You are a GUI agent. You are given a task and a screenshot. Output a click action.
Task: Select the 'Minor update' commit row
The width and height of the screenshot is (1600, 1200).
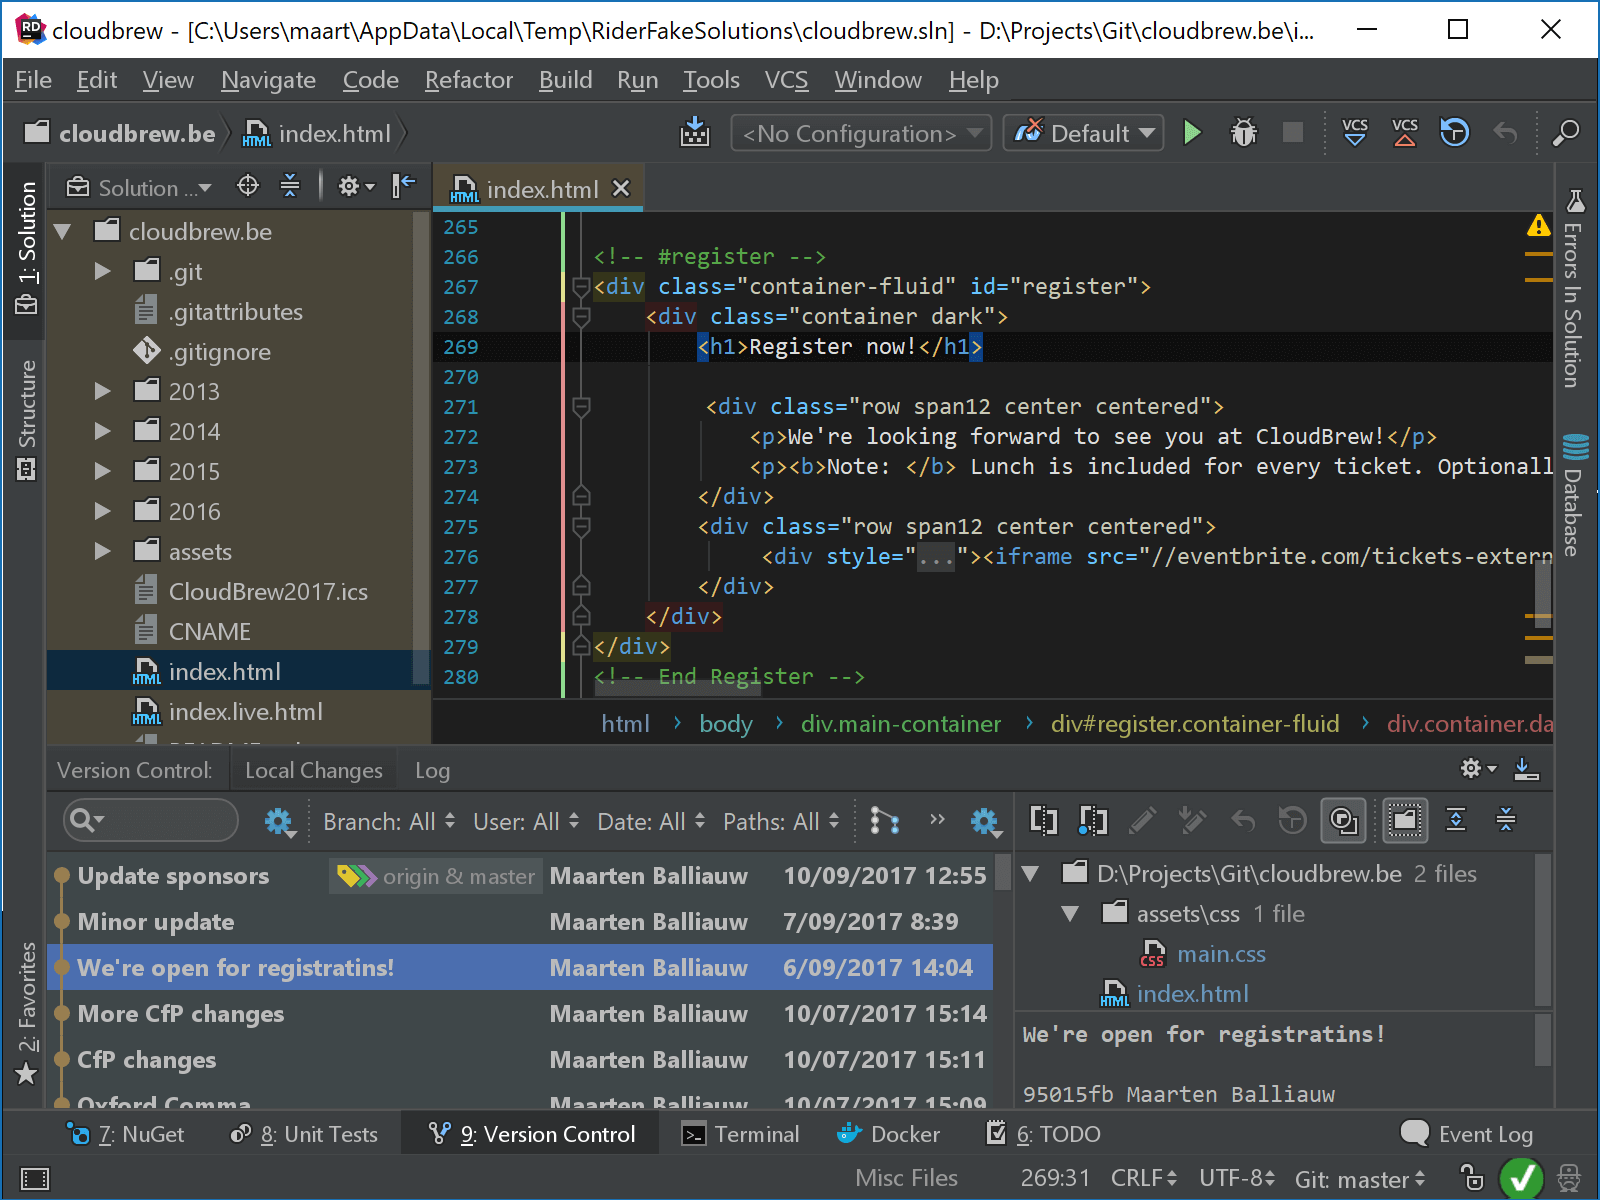coord(520,921)
